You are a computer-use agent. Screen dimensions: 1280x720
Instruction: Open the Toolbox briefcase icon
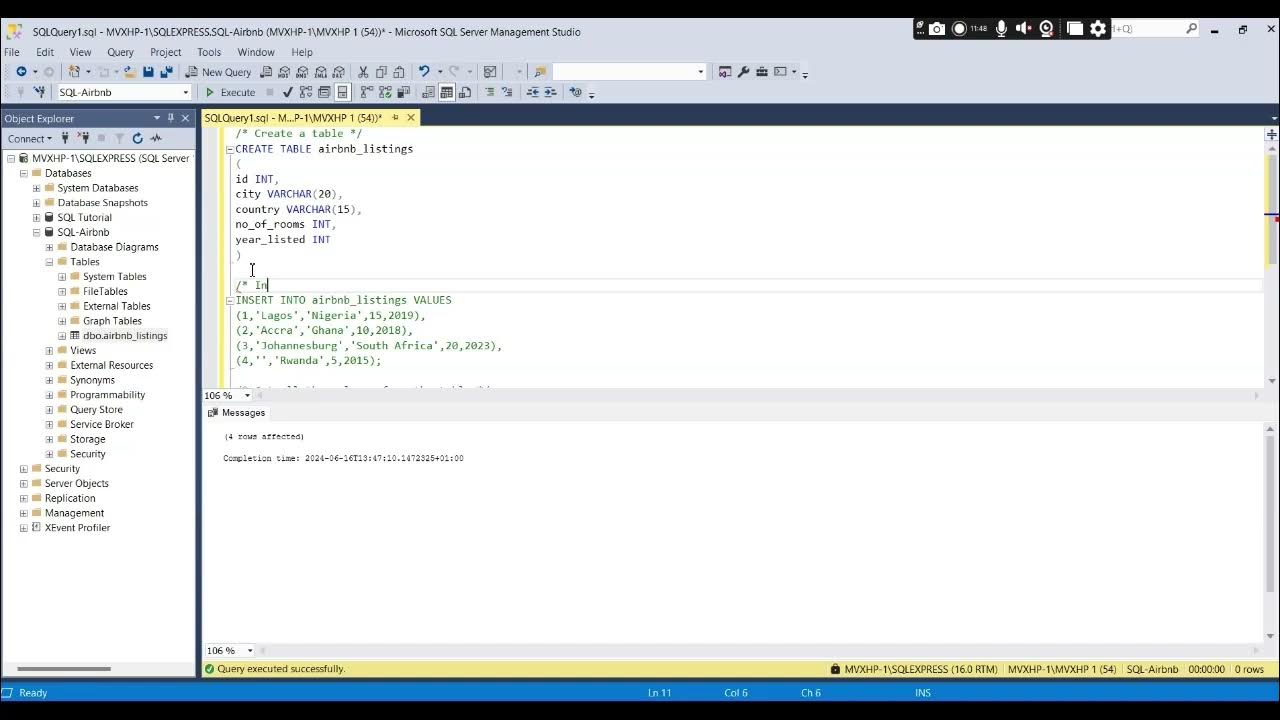(762, 72)
